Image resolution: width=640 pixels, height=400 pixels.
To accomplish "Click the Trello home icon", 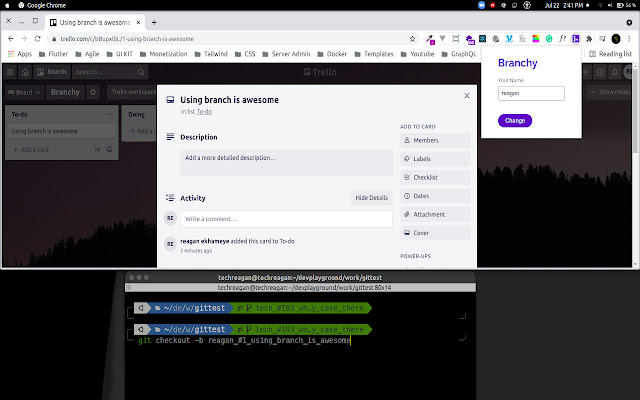I will (26, 72).
